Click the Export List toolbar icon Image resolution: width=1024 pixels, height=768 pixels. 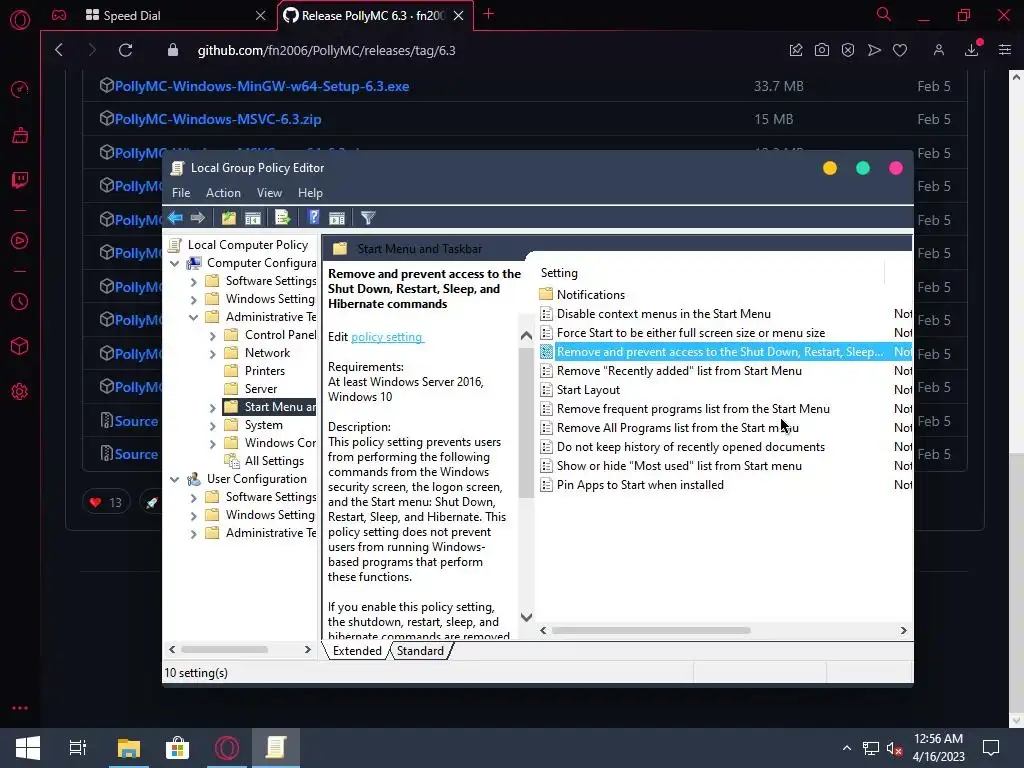click(283, 217)
